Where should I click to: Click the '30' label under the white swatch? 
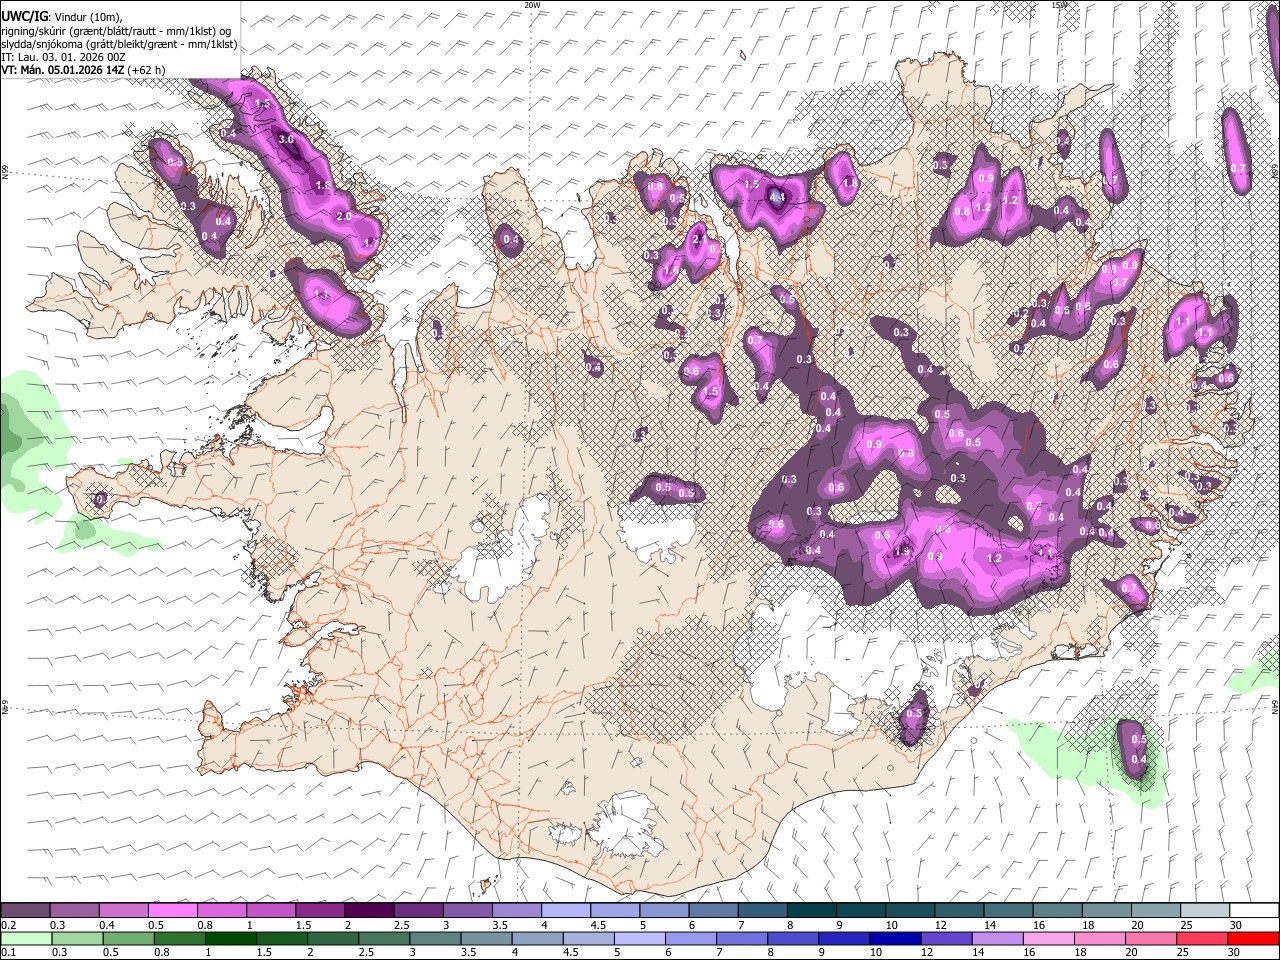coord(1237,925)
